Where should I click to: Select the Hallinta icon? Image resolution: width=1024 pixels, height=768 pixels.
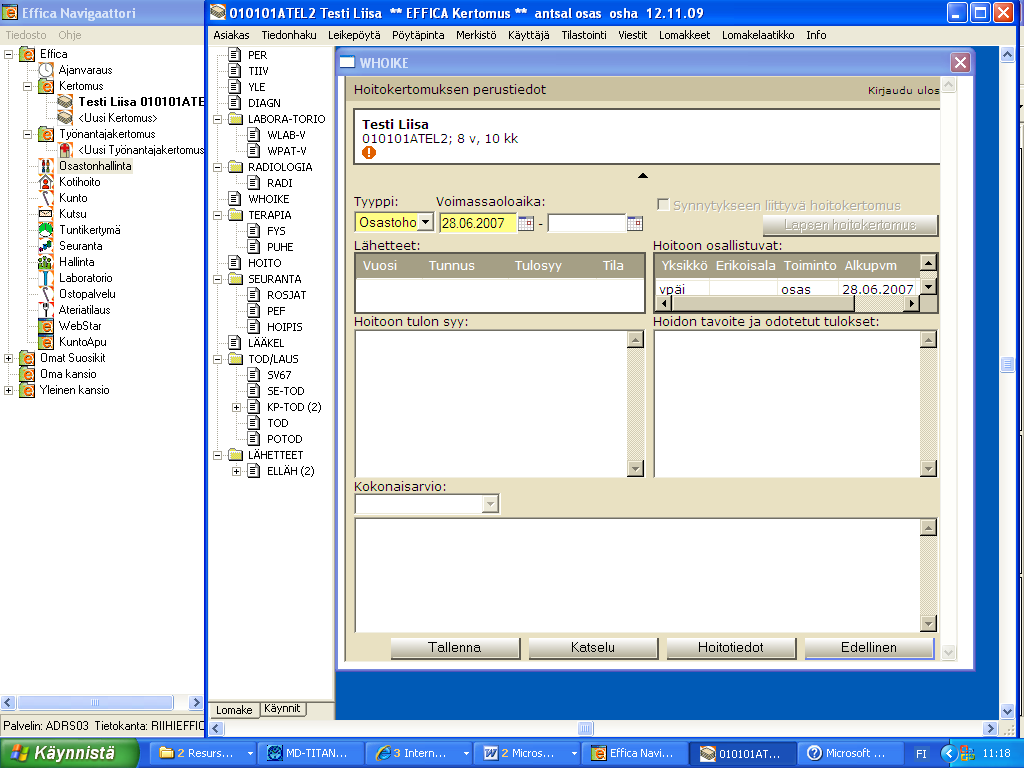click(46, 262)
